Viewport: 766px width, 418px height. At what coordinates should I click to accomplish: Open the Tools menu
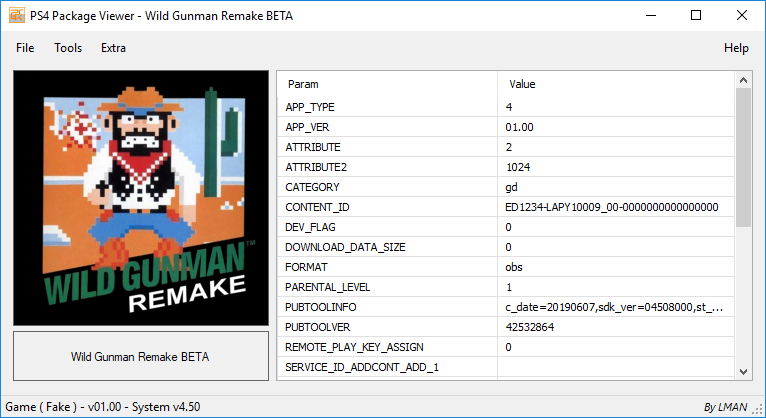click(68, 48)
